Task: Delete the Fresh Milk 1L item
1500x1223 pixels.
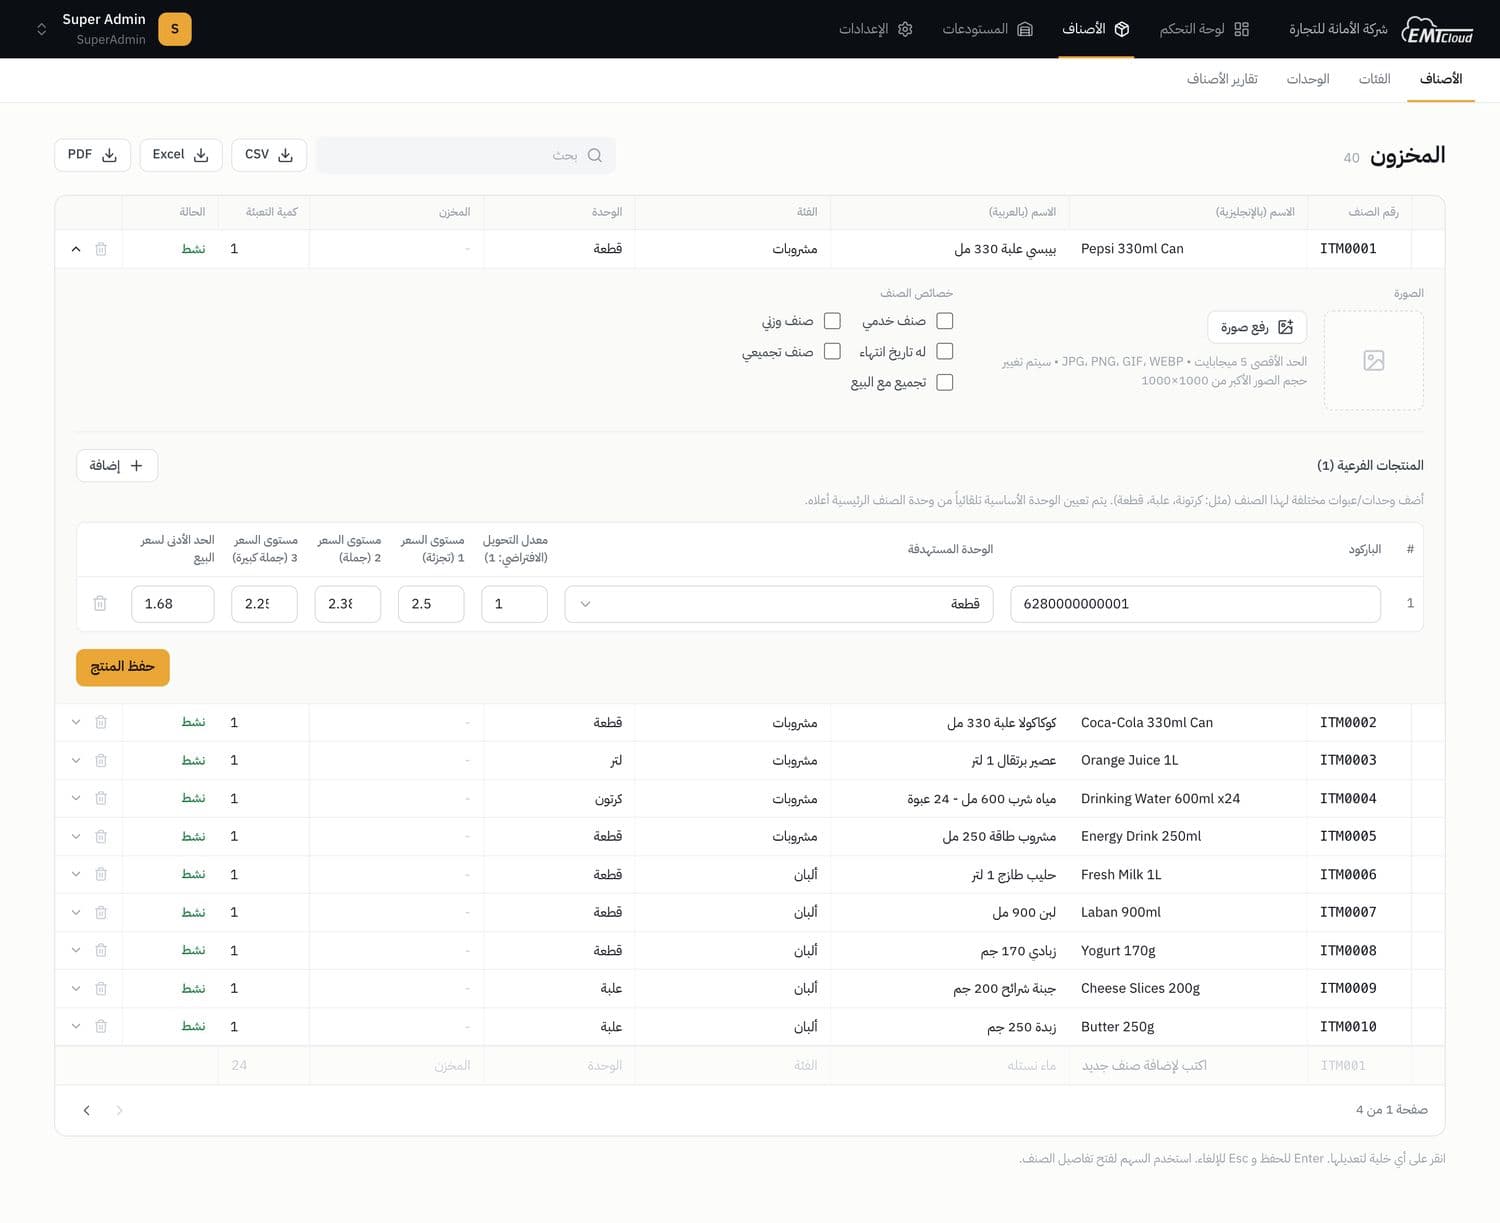Action: click(x=101, y=874)
